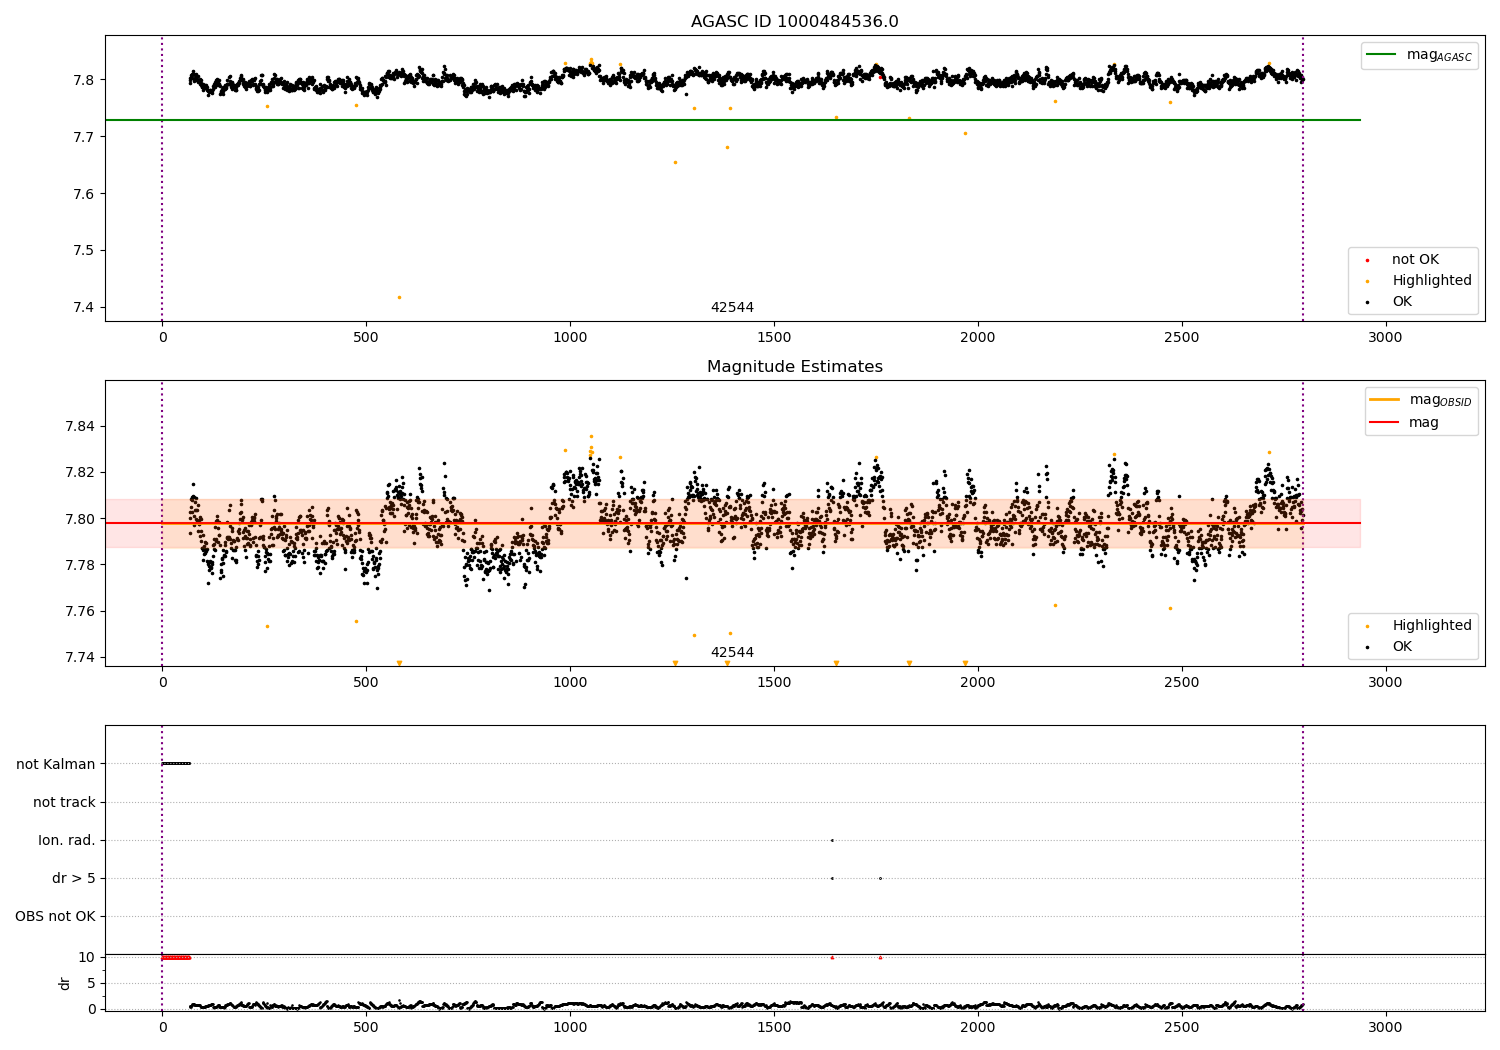Viewport: 1500px width, 1050px height.
Task: Click the "OBS not OK" row label
Action: [56, 917]
